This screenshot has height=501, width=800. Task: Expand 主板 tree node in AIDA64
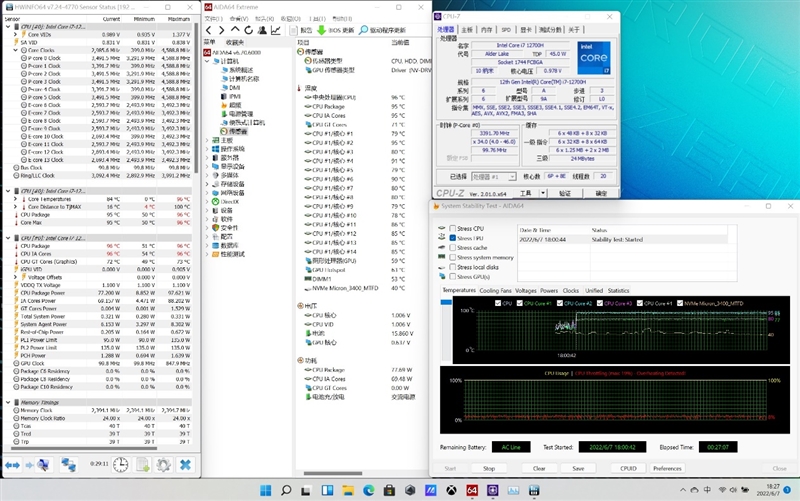[207, 140]
